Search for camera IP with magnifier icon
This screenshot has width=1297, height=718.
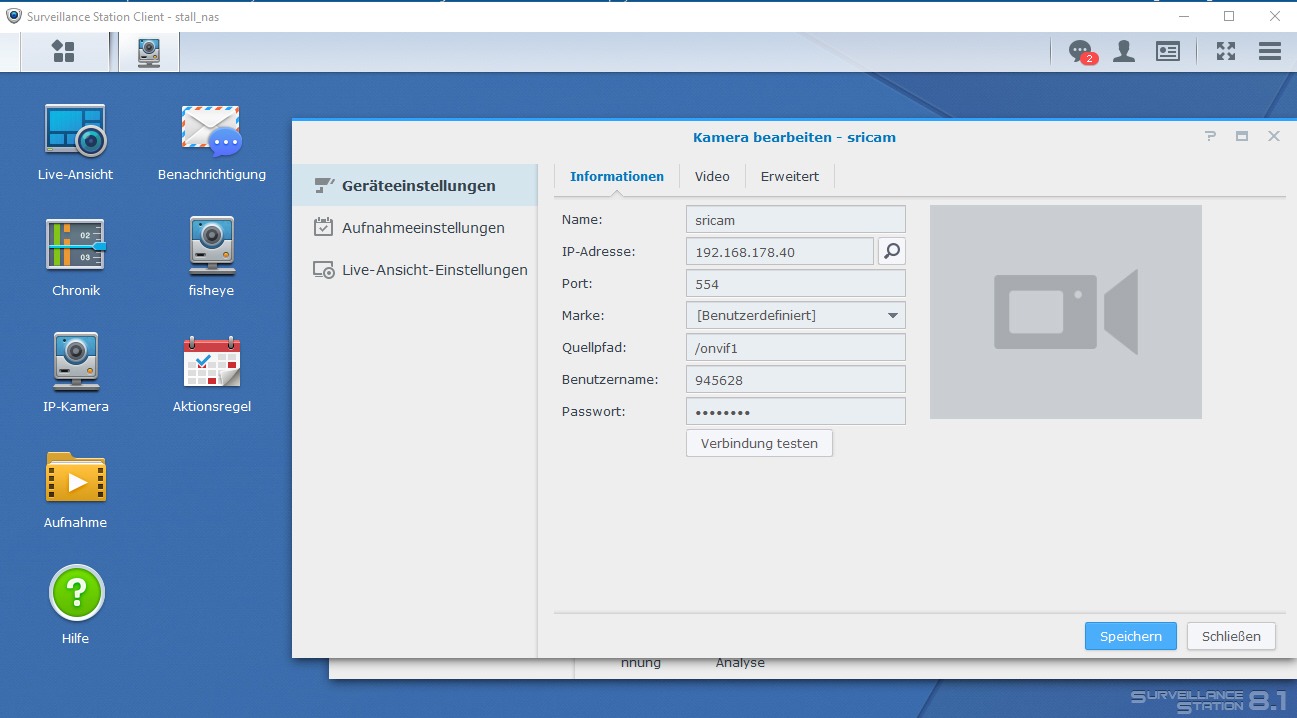[892, 251]
